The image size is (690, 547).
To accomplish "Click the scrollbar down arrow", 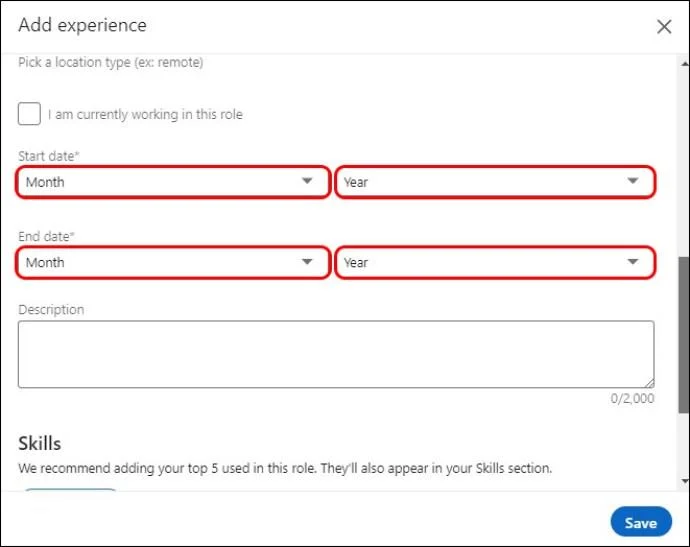I will point(685,481).
